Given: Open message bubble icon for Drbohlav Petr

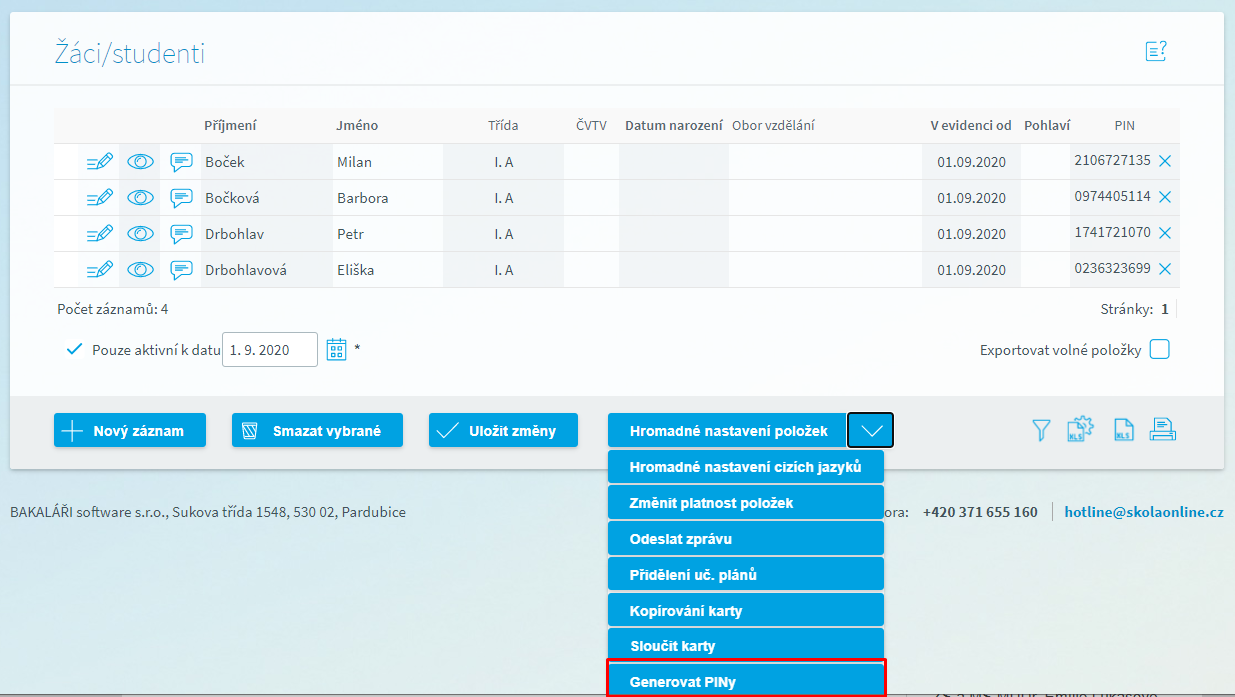Looking at the screenshot, I should 181,234.
